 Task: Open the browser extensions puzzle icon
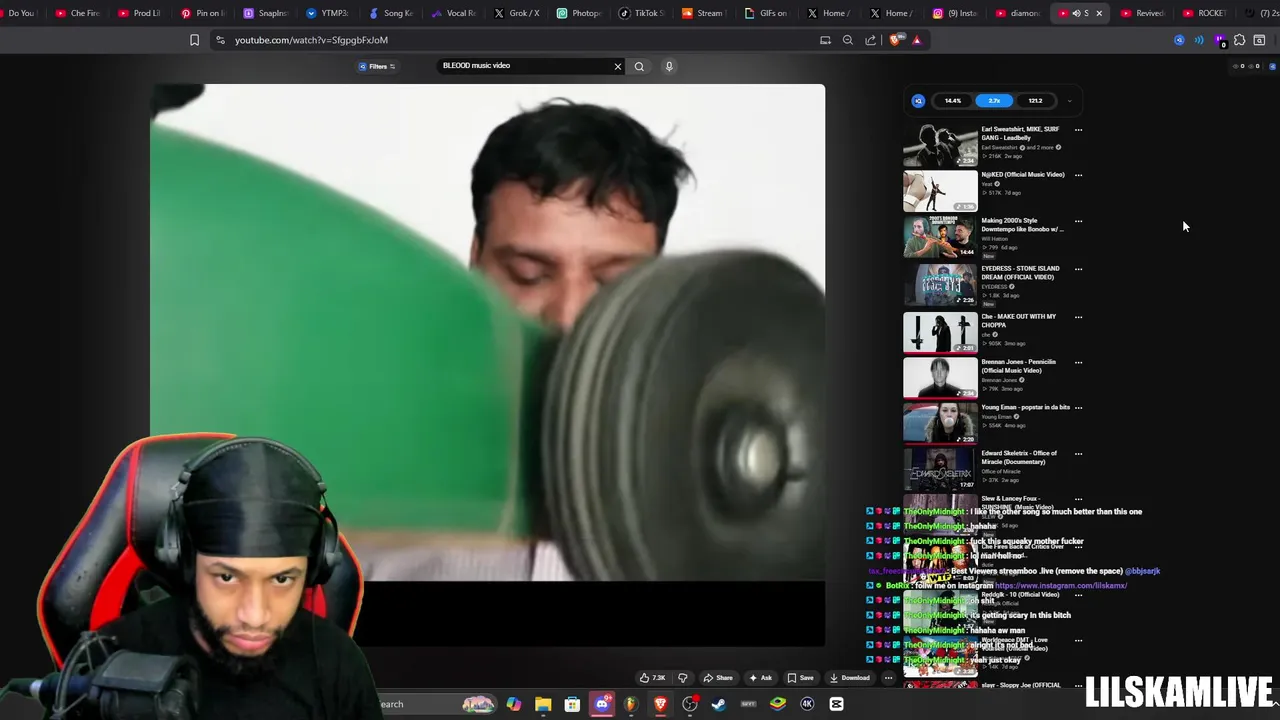pos(1239,40)
